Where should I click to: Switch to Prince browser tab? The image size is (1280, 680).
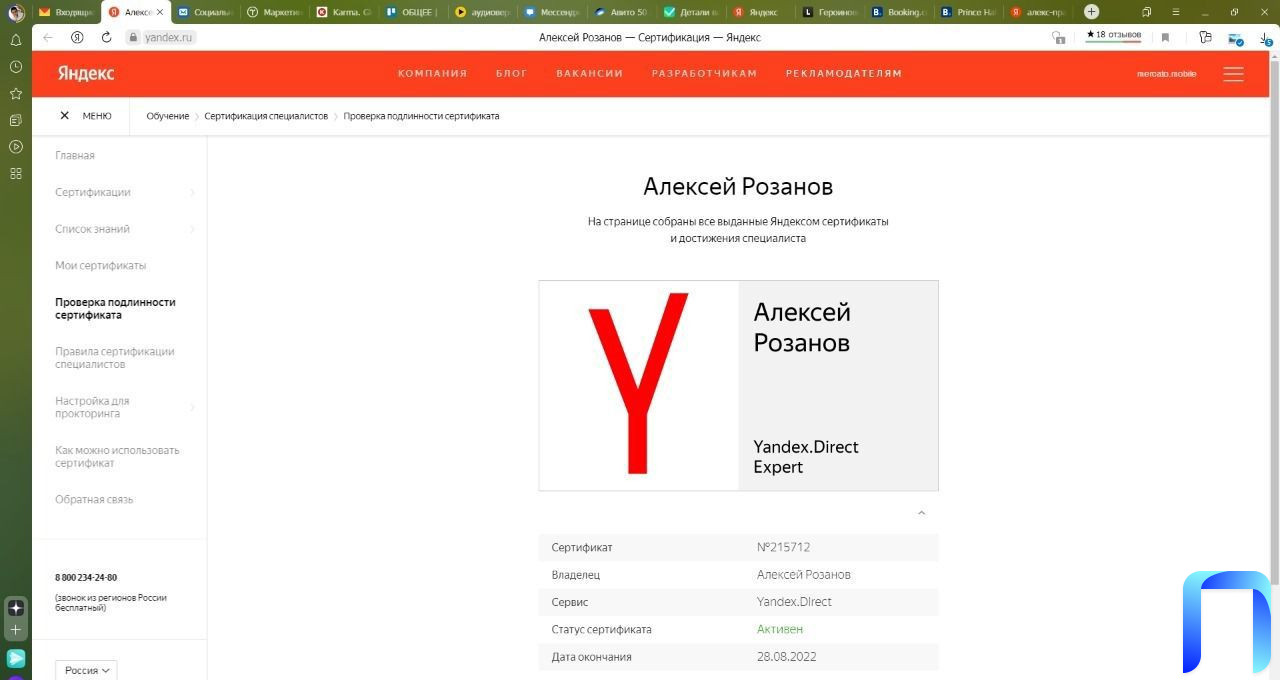tap(968, 12)
